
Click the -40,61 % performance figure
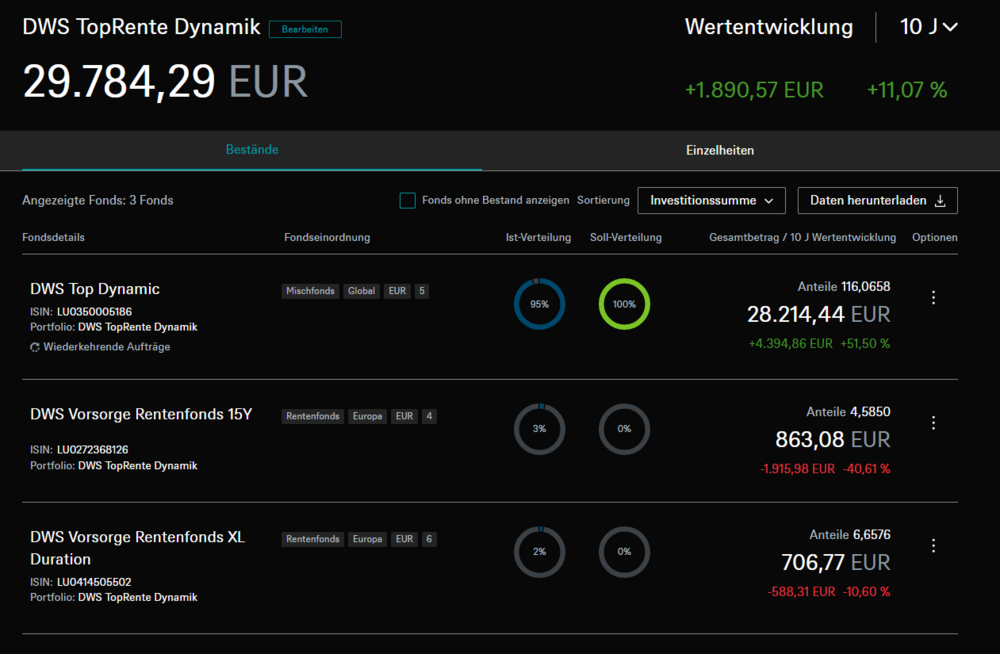coord(867,469)
